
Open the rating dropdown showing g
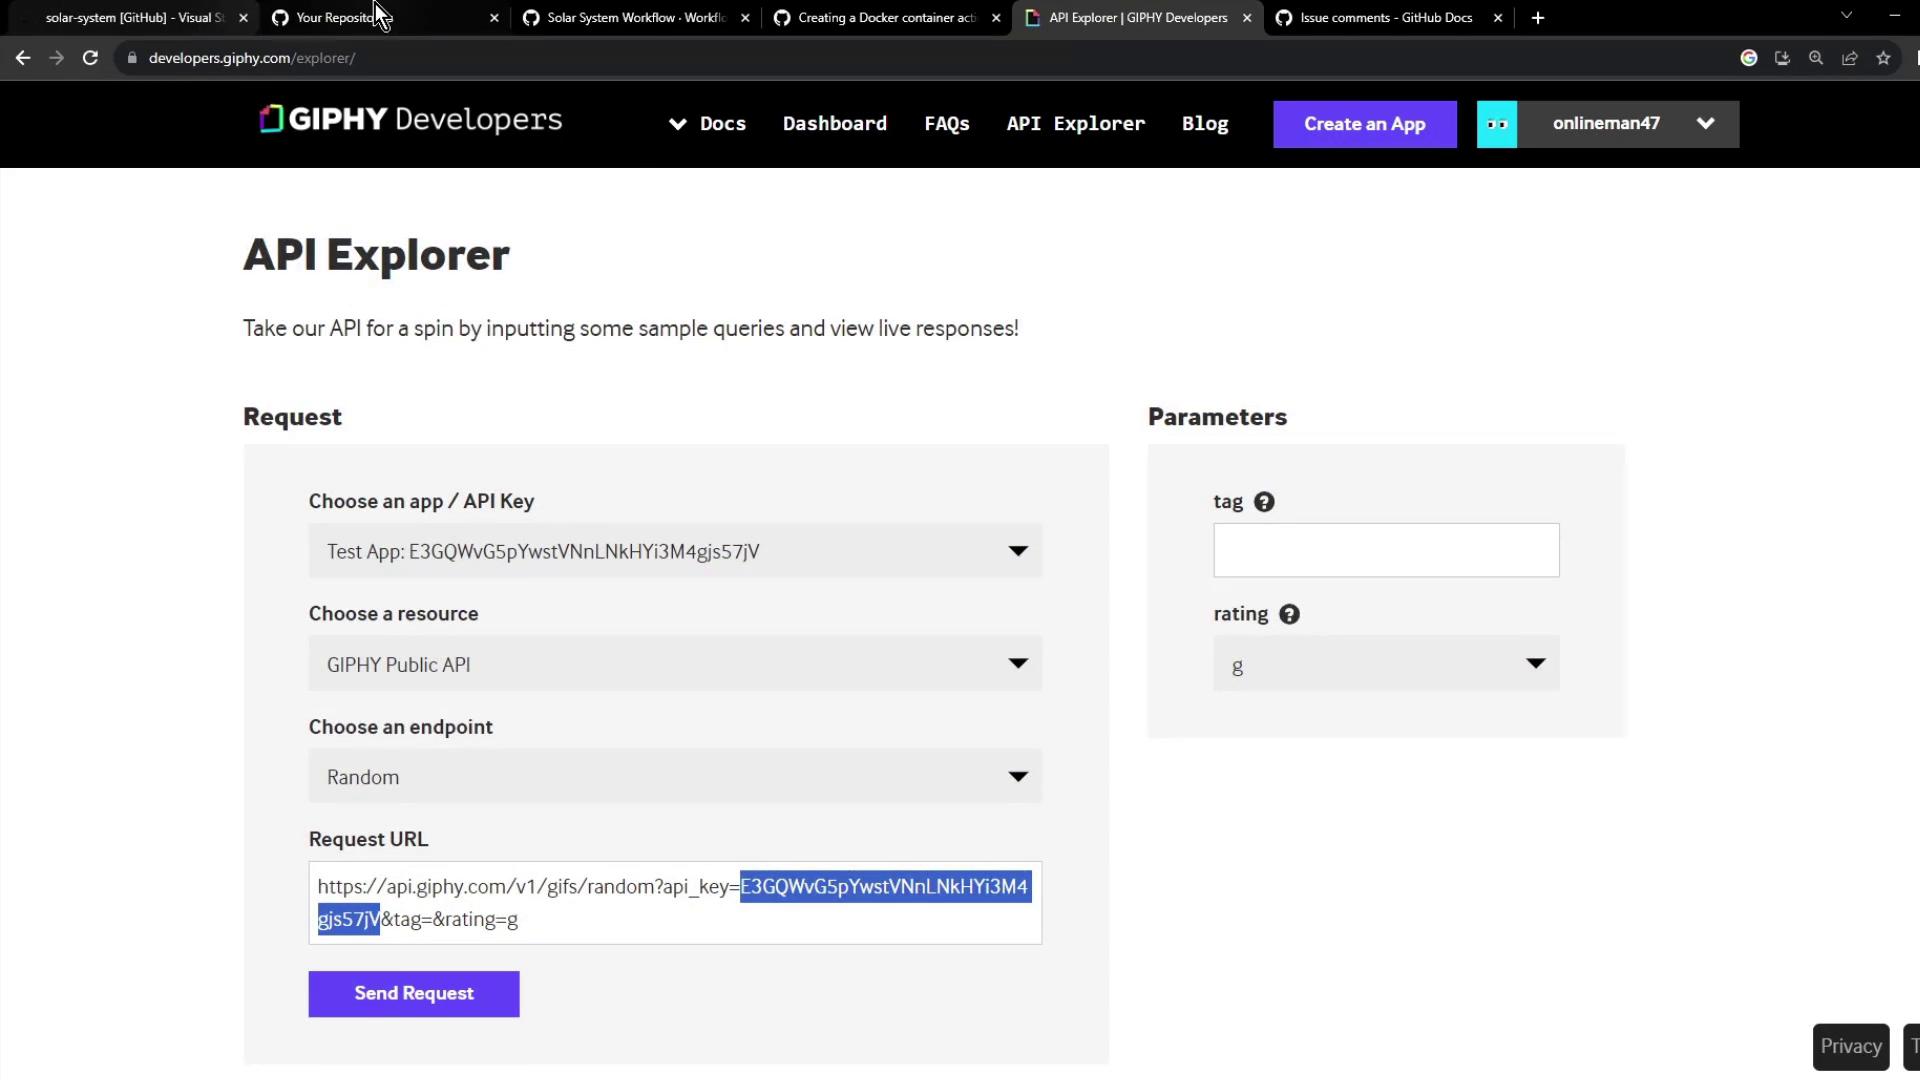pyautogui.click(x=1386, y=664)
